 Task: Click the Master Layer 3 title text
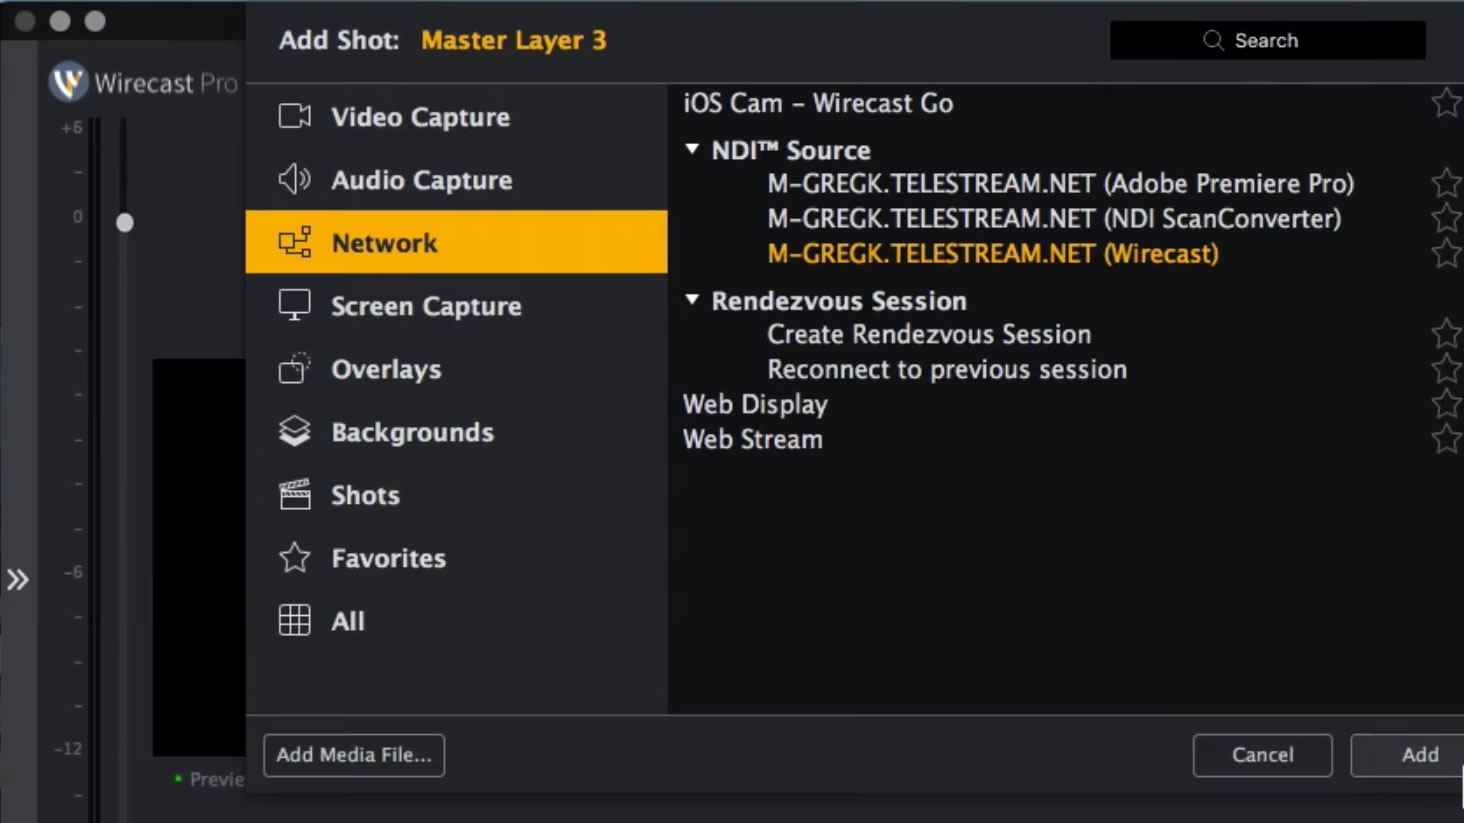(514, 40)
